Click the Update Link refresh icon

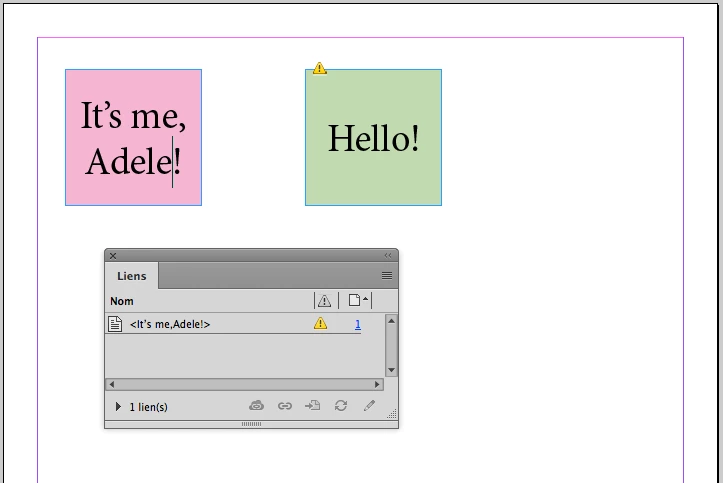[x=341, y=406]
